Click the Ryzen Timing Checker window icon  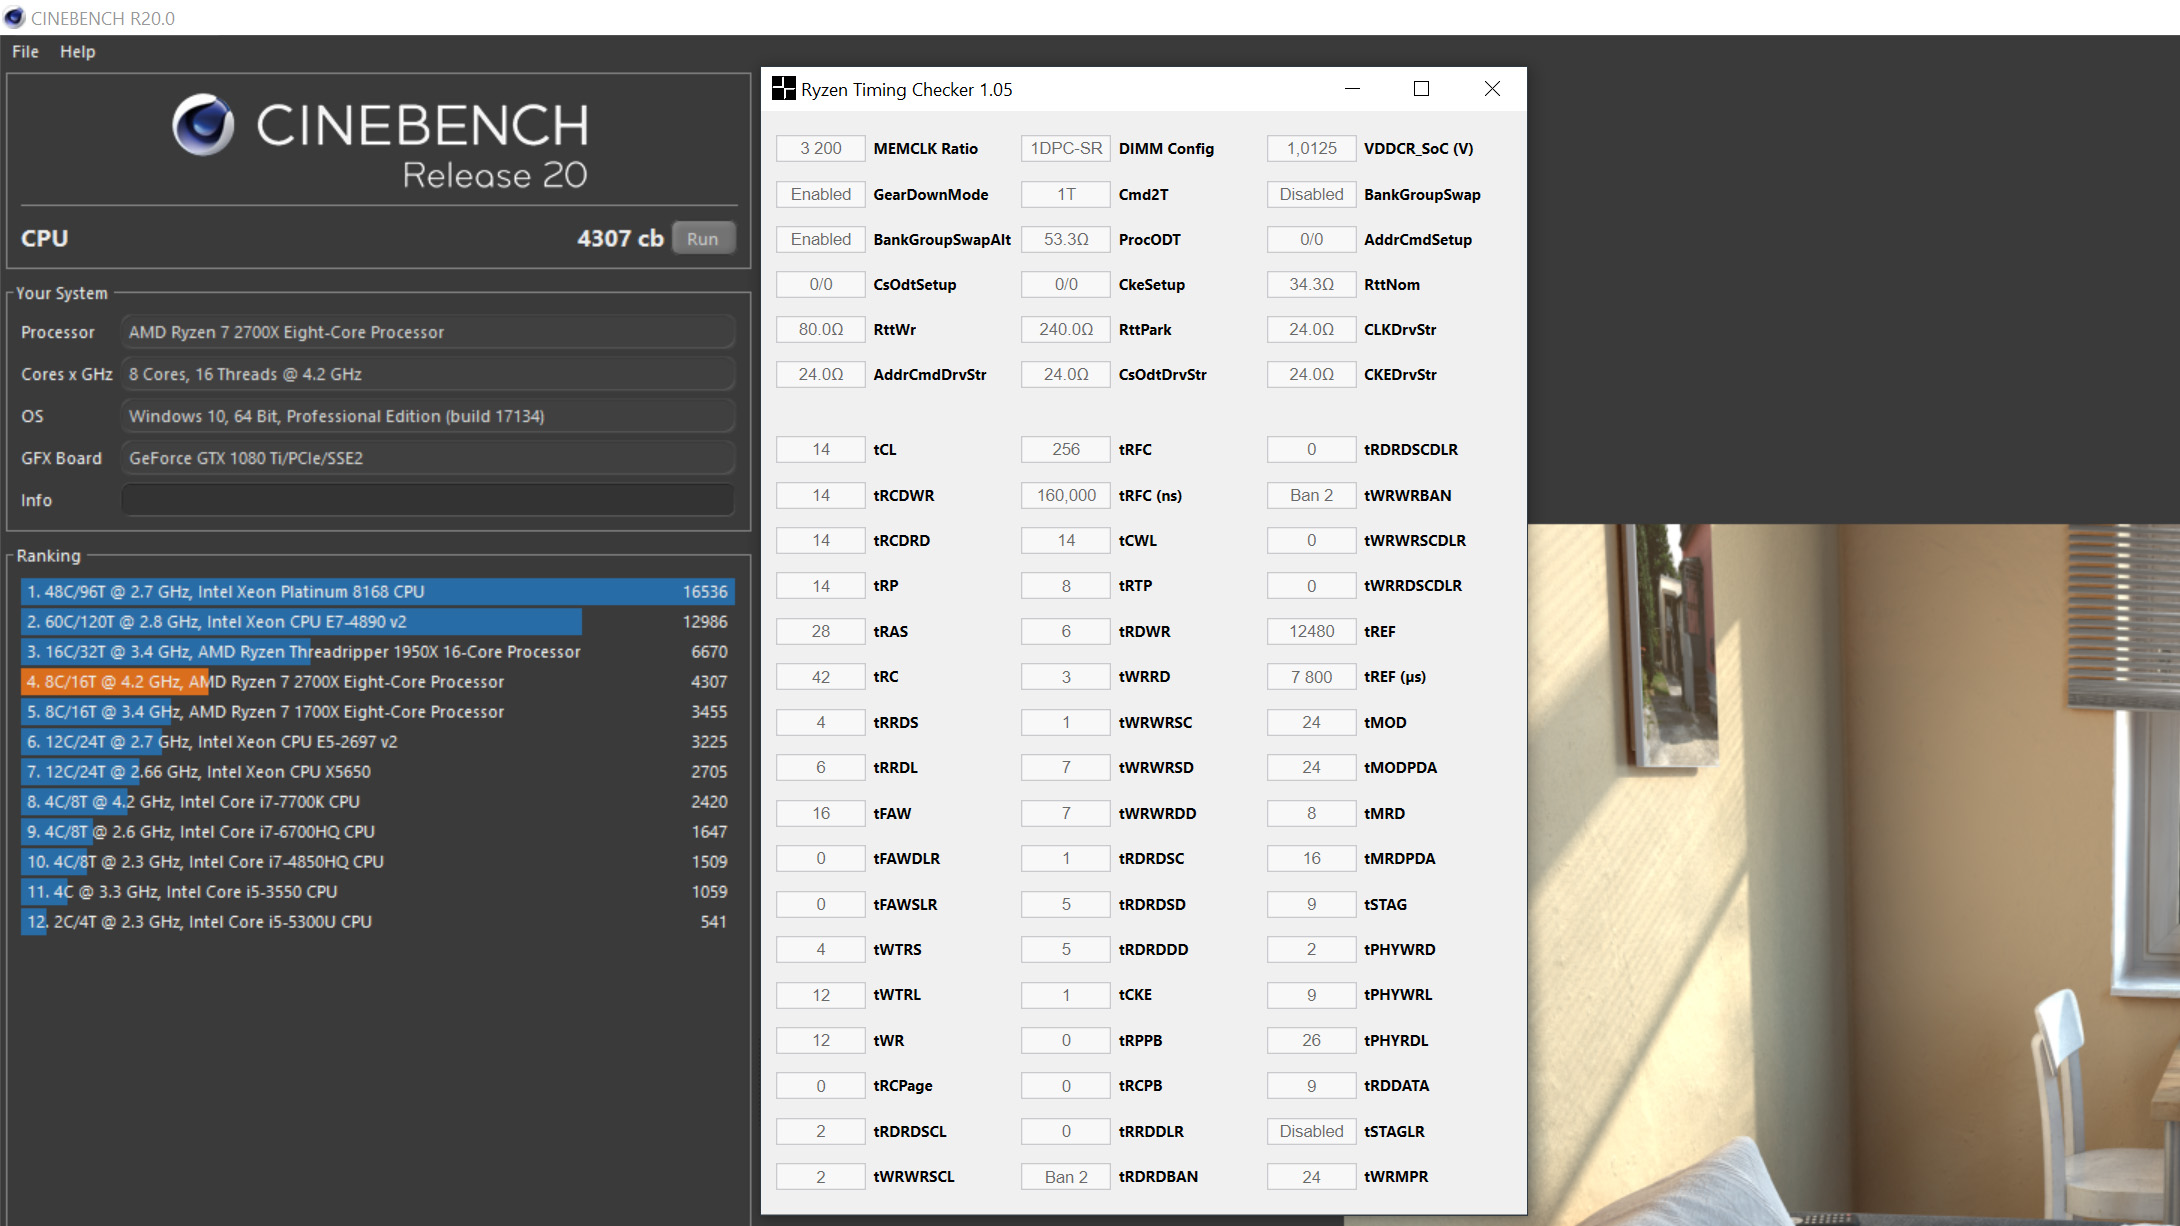pyautogui.click(x=783, y=89)
